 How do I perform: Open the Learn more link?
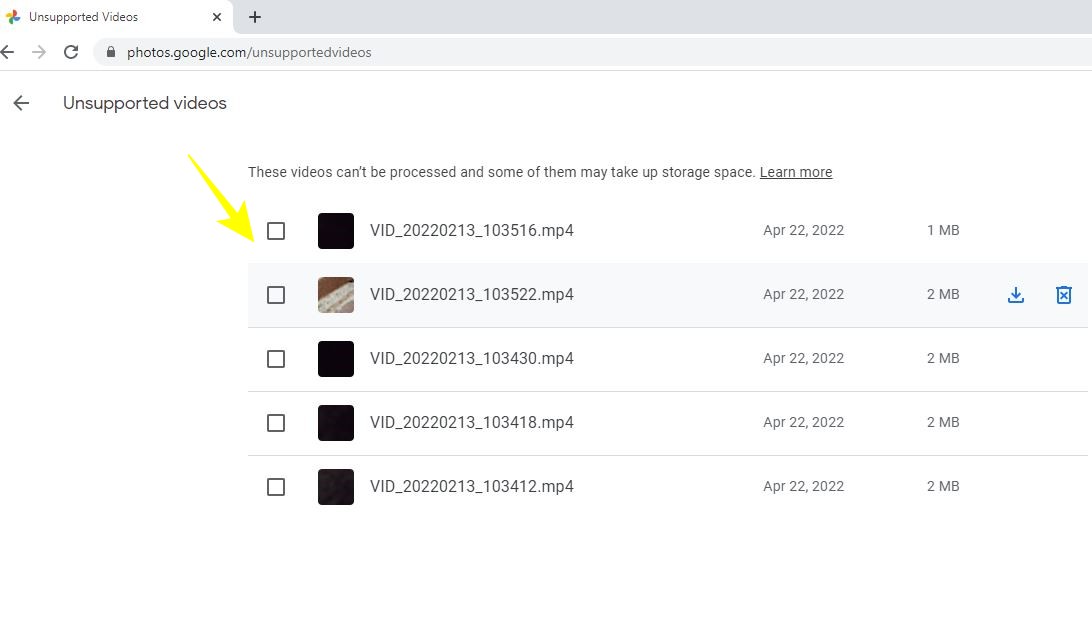pyautogui.click(x=796, y=171)
